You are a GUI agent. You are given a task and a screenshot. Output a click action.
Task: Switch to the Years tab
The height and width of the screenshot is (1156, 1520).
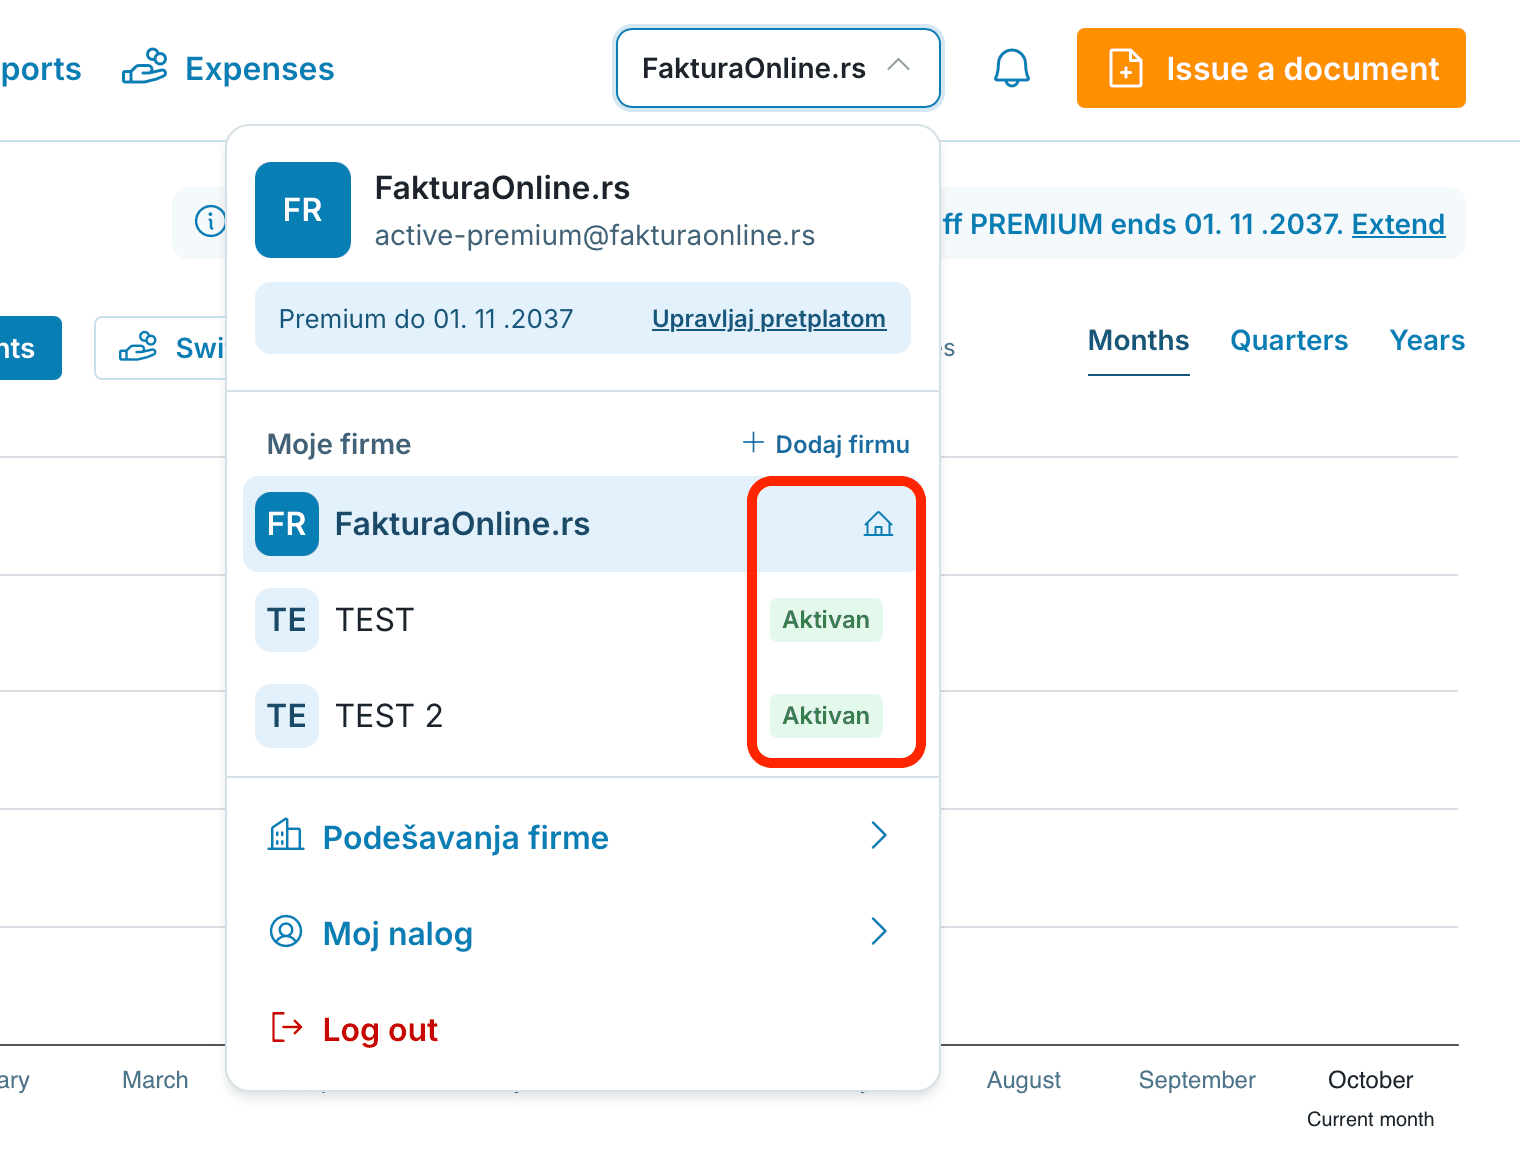[1427, 341]
